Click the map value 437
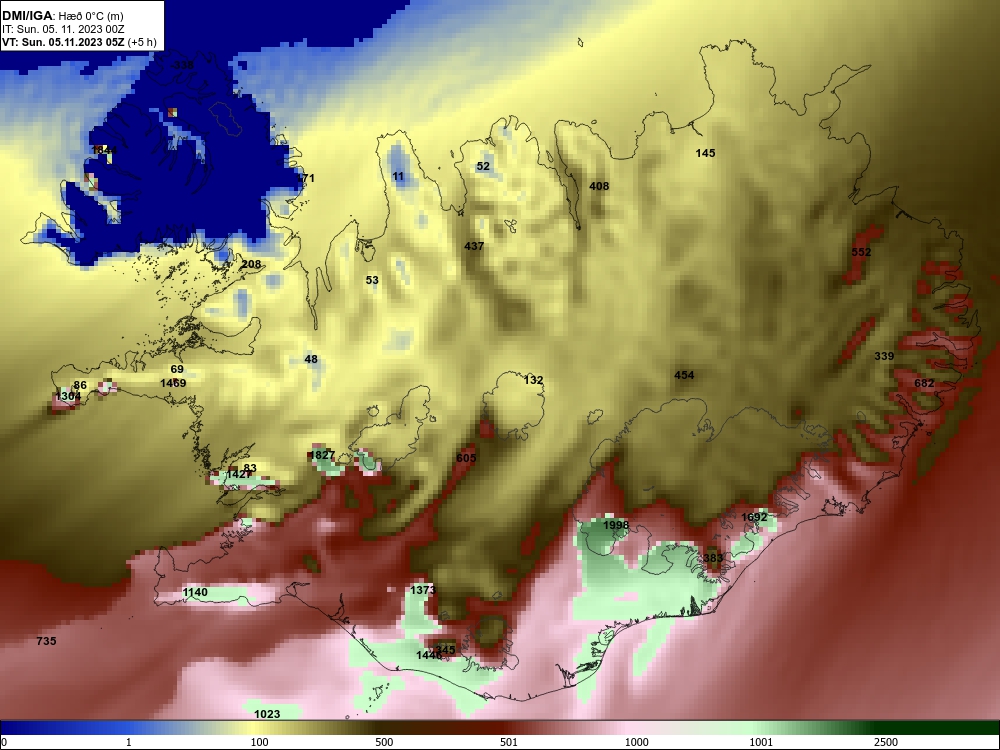Screen dimensions: 1000x750 [474, 246]
